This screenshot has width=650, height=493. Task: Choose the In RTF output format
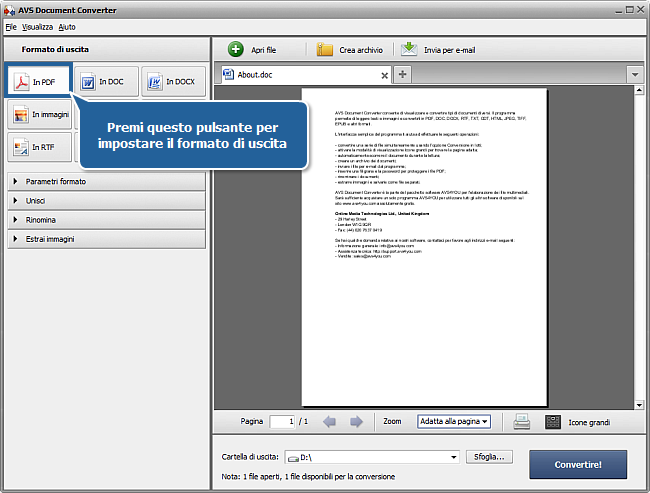(x=40, y=147)
